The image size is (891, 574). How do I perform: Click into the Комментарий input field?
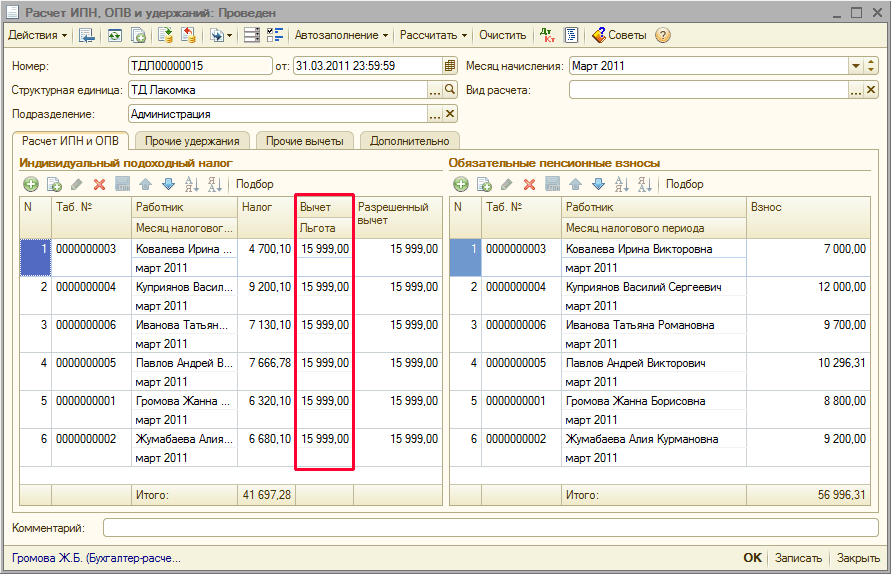490,527
